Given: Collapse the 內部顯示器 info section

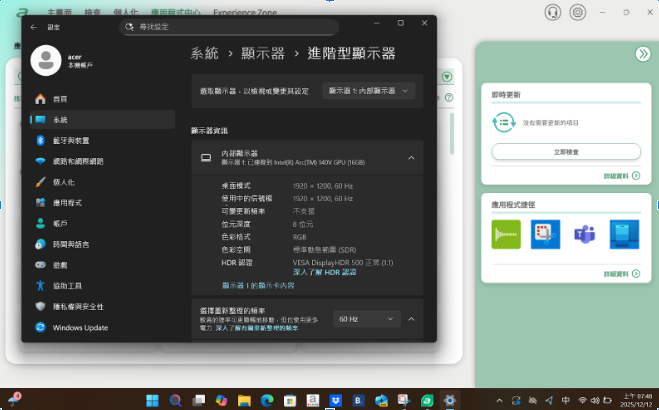Looking at the screenshot, I should pos(410,157).
